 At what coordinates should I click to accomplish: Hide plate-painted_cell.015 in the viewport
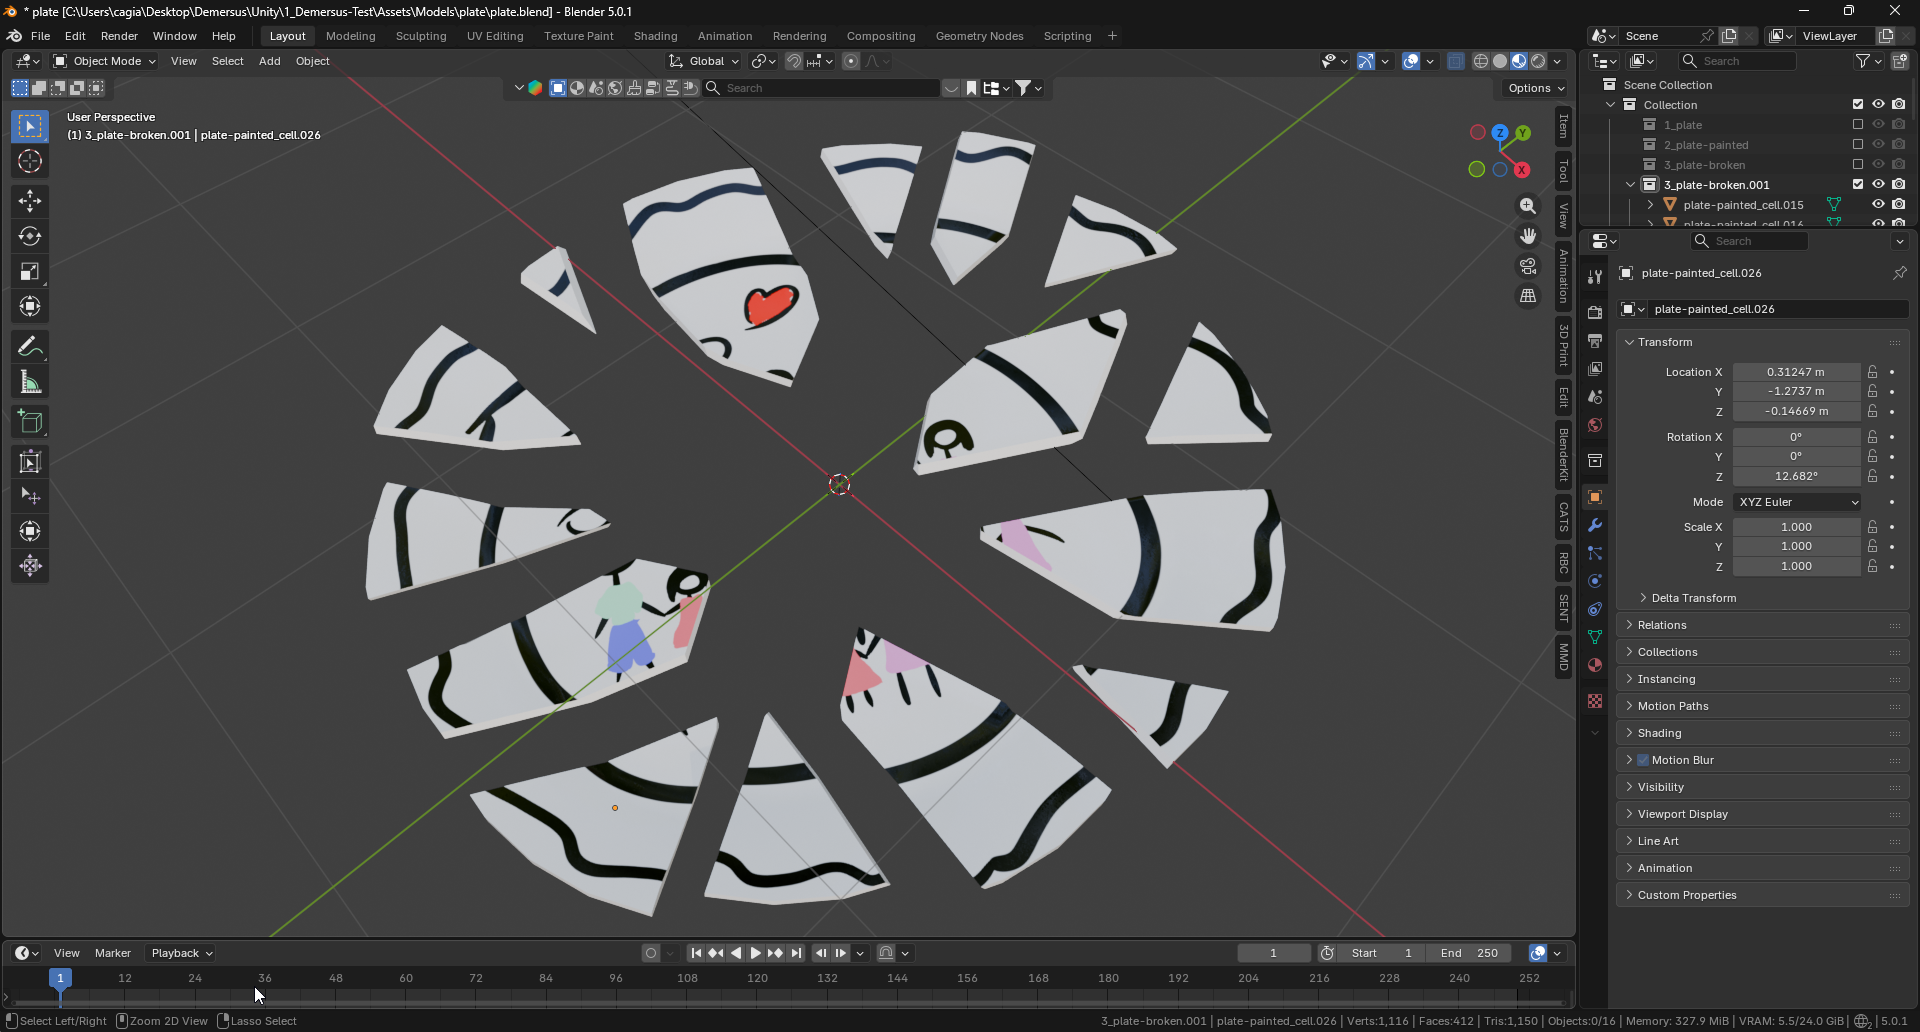pyautogui.click(x=1880, y=203)
